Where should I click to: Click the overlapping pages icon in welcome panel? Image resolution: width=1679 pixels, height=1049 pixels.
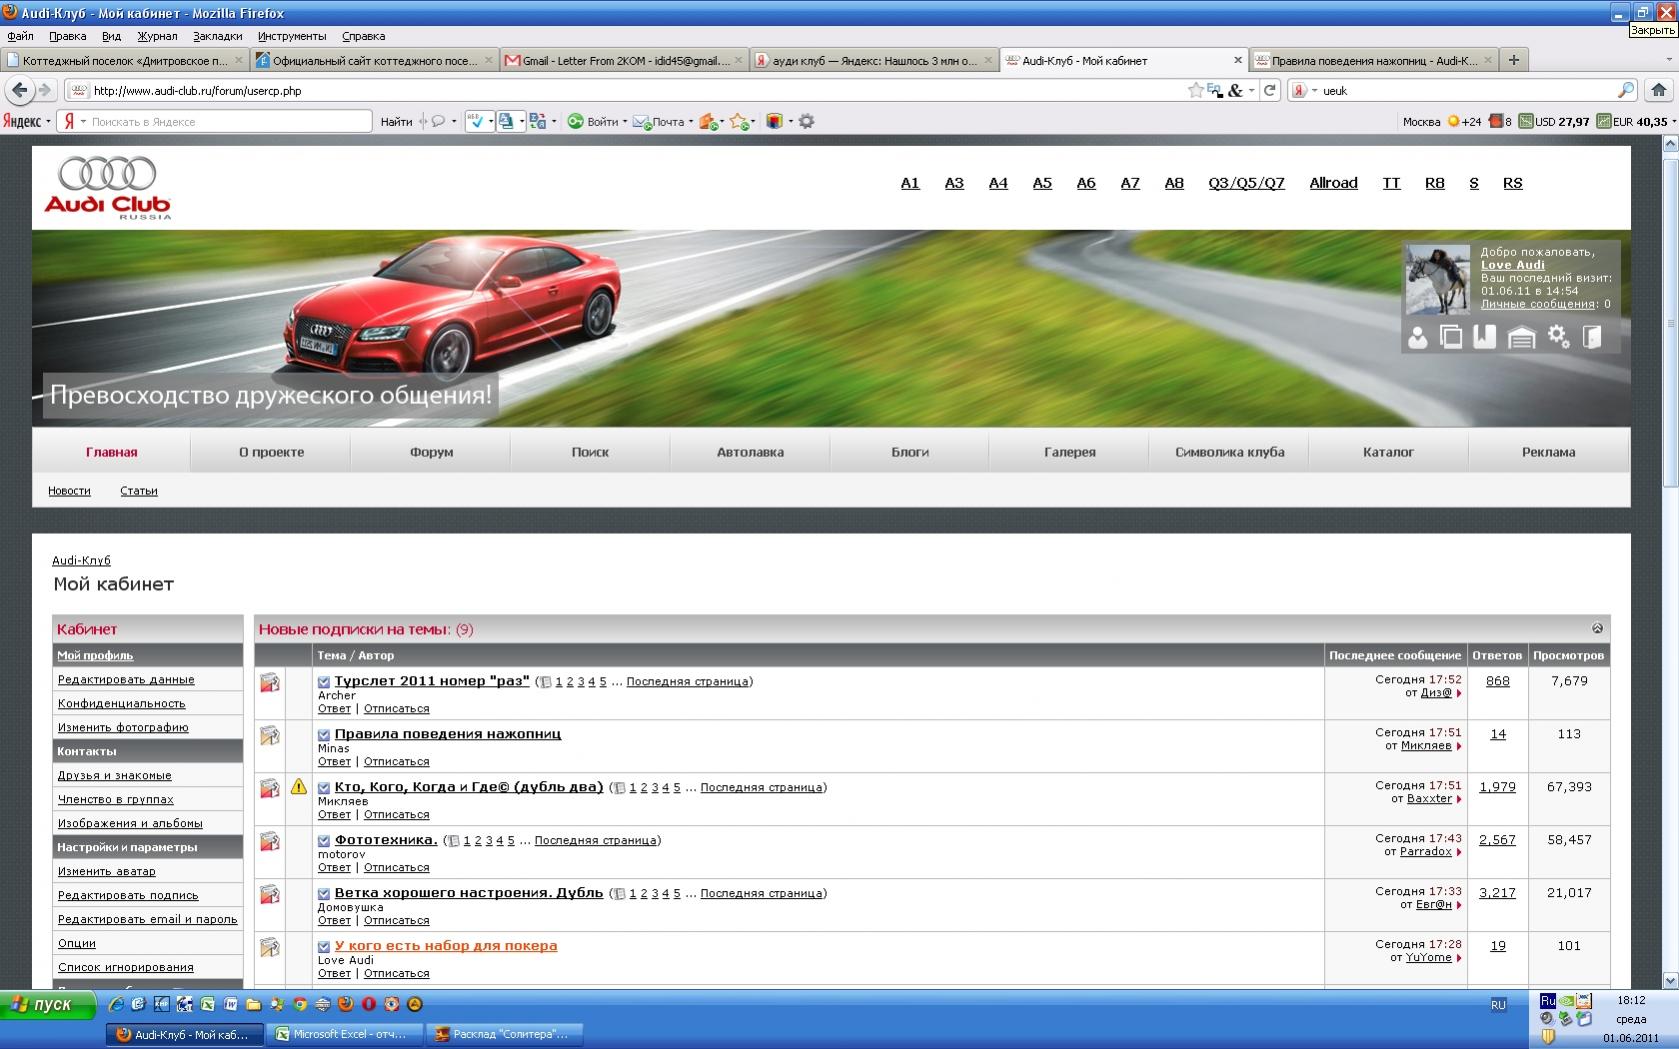coord(1451,338)
